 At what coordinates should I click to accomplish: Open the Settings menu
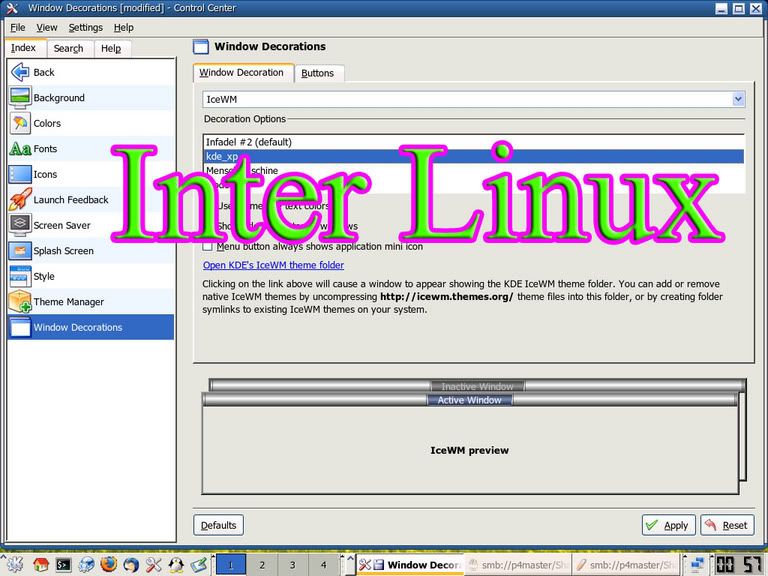[x=86, y=27]
